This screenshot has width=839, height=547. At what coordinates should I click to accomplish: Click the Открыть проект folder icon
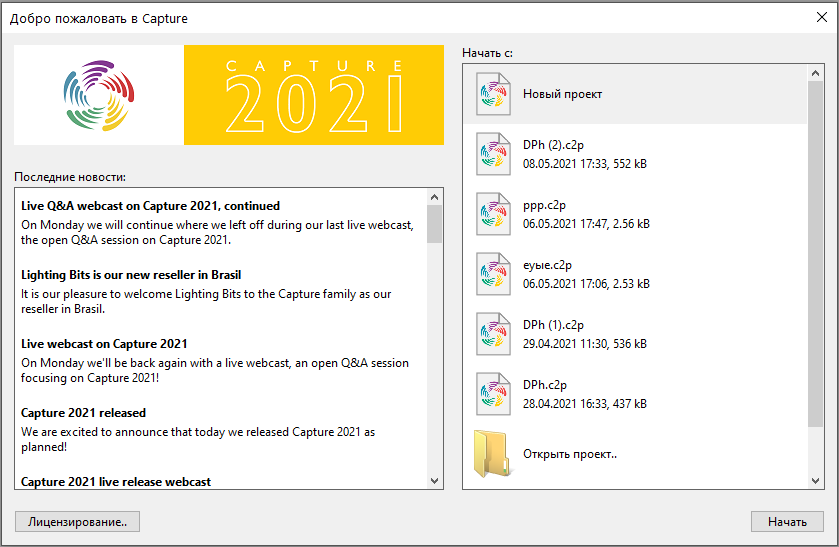pyautogui.click(x=492, y=454)
